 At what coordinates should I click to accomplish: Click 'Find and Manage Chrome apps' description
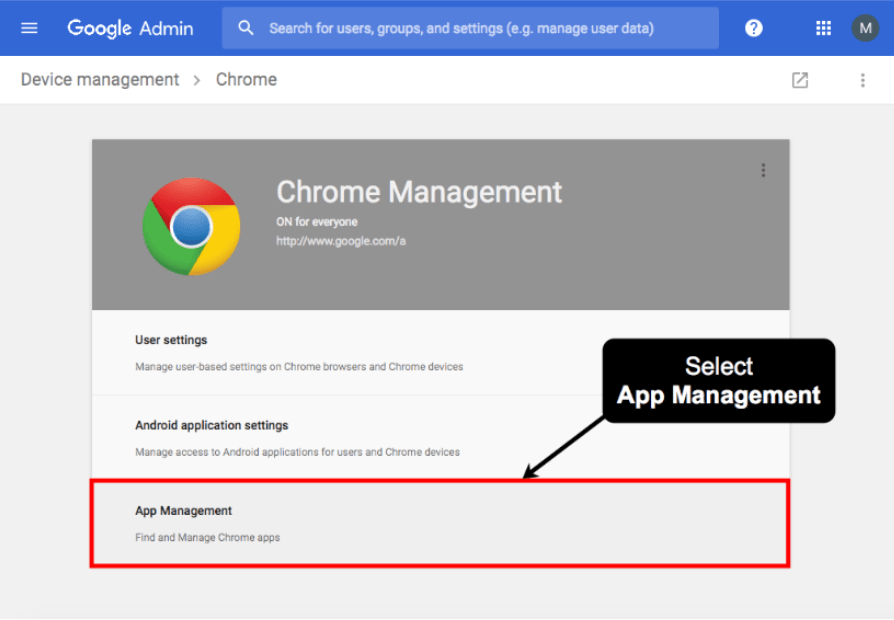coord(208,538)
